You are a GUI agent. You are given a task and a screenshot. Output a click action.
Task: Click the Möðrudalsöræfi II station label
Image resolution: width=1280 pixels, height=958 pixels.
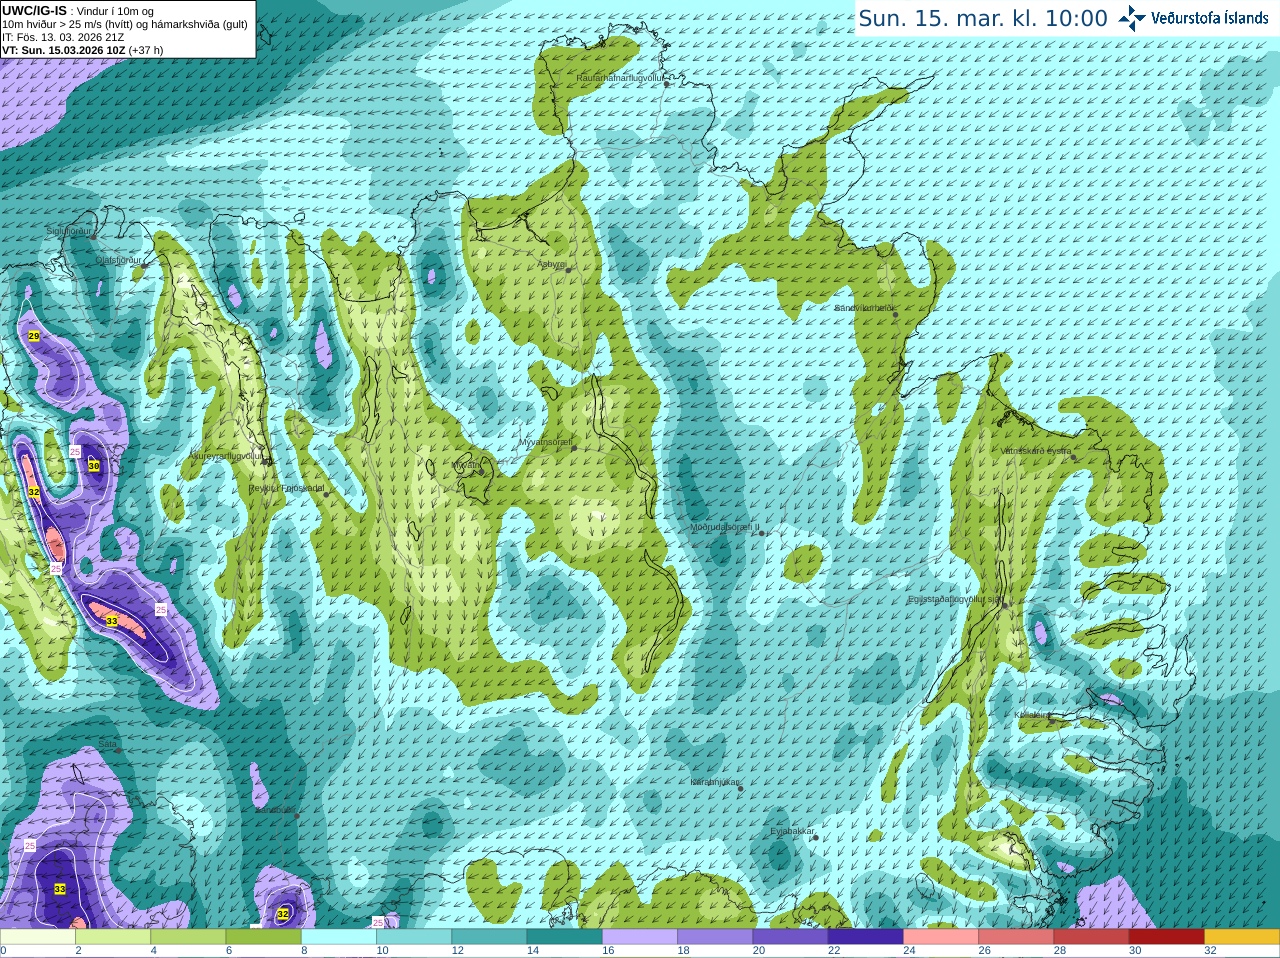(x=725, y=527)
